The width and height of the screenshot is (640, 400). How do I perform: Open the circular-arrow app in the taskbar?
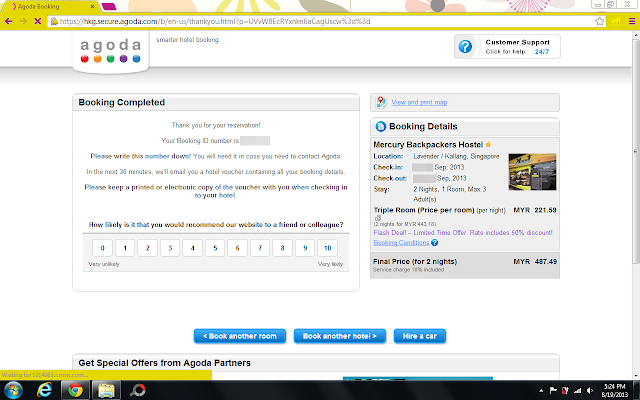coord(137,390)
